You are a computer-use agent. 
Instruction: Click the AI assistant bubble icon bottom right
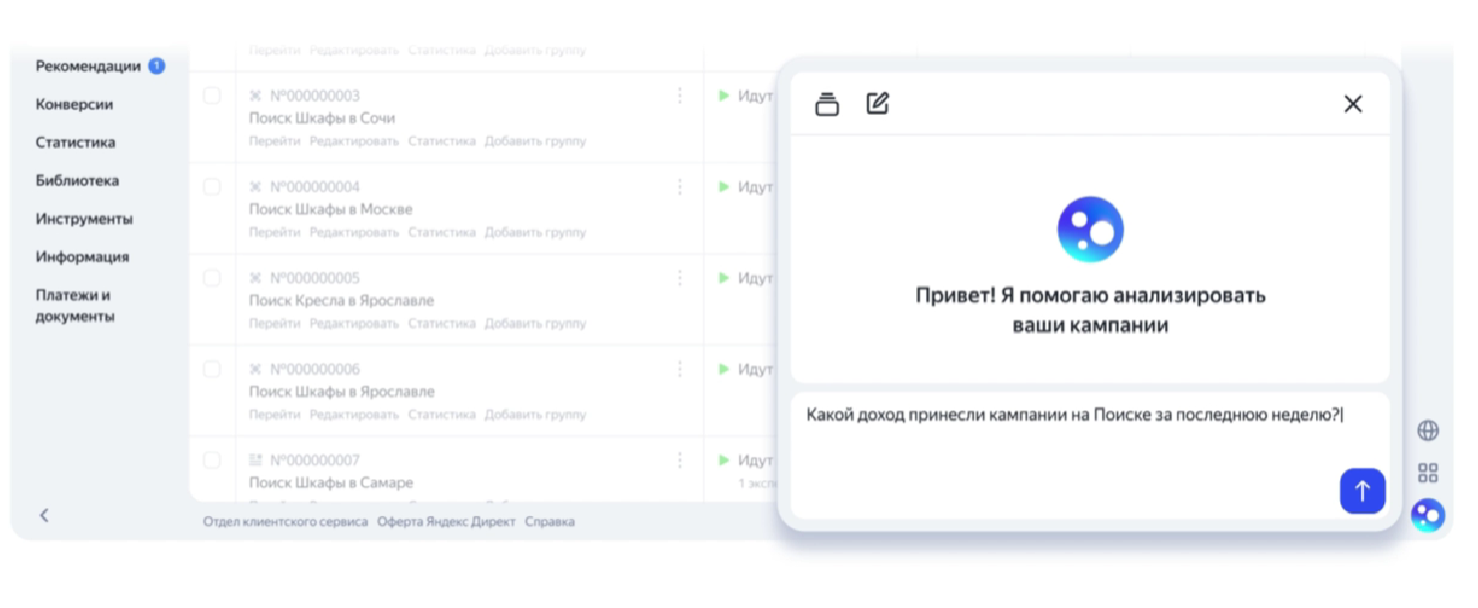click(x=1428, y=515)
